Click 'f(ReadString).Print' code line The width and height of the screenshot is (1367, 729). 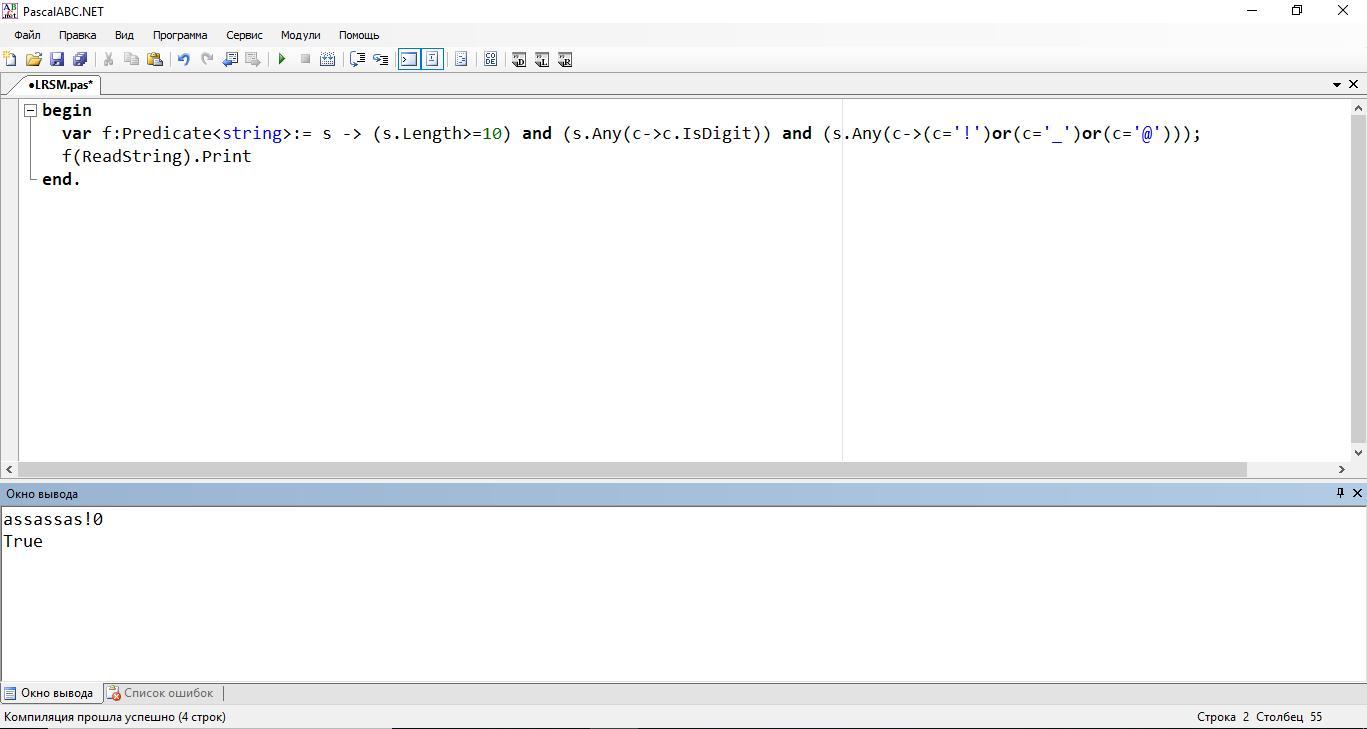click(156, 156)
